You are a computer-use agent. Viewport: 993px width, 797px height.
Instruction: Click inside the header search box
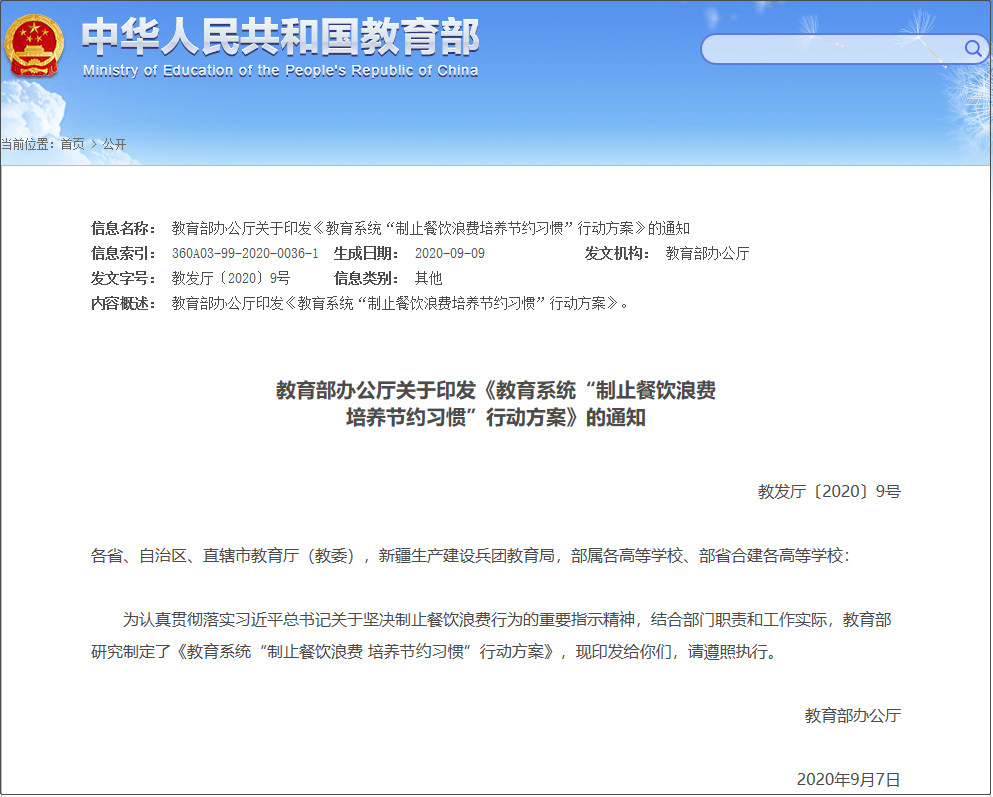coord(830,49)
